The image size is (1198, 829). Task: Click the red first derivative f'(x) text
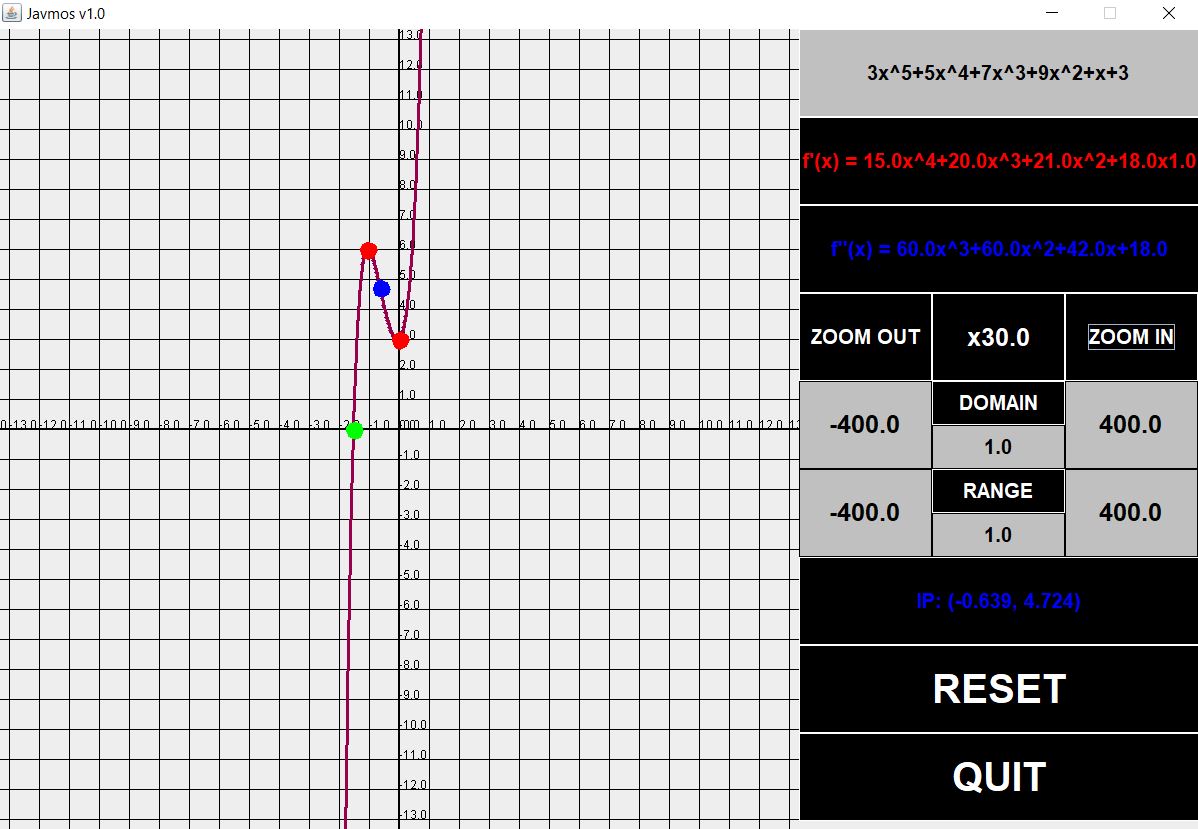pos(999,161)
